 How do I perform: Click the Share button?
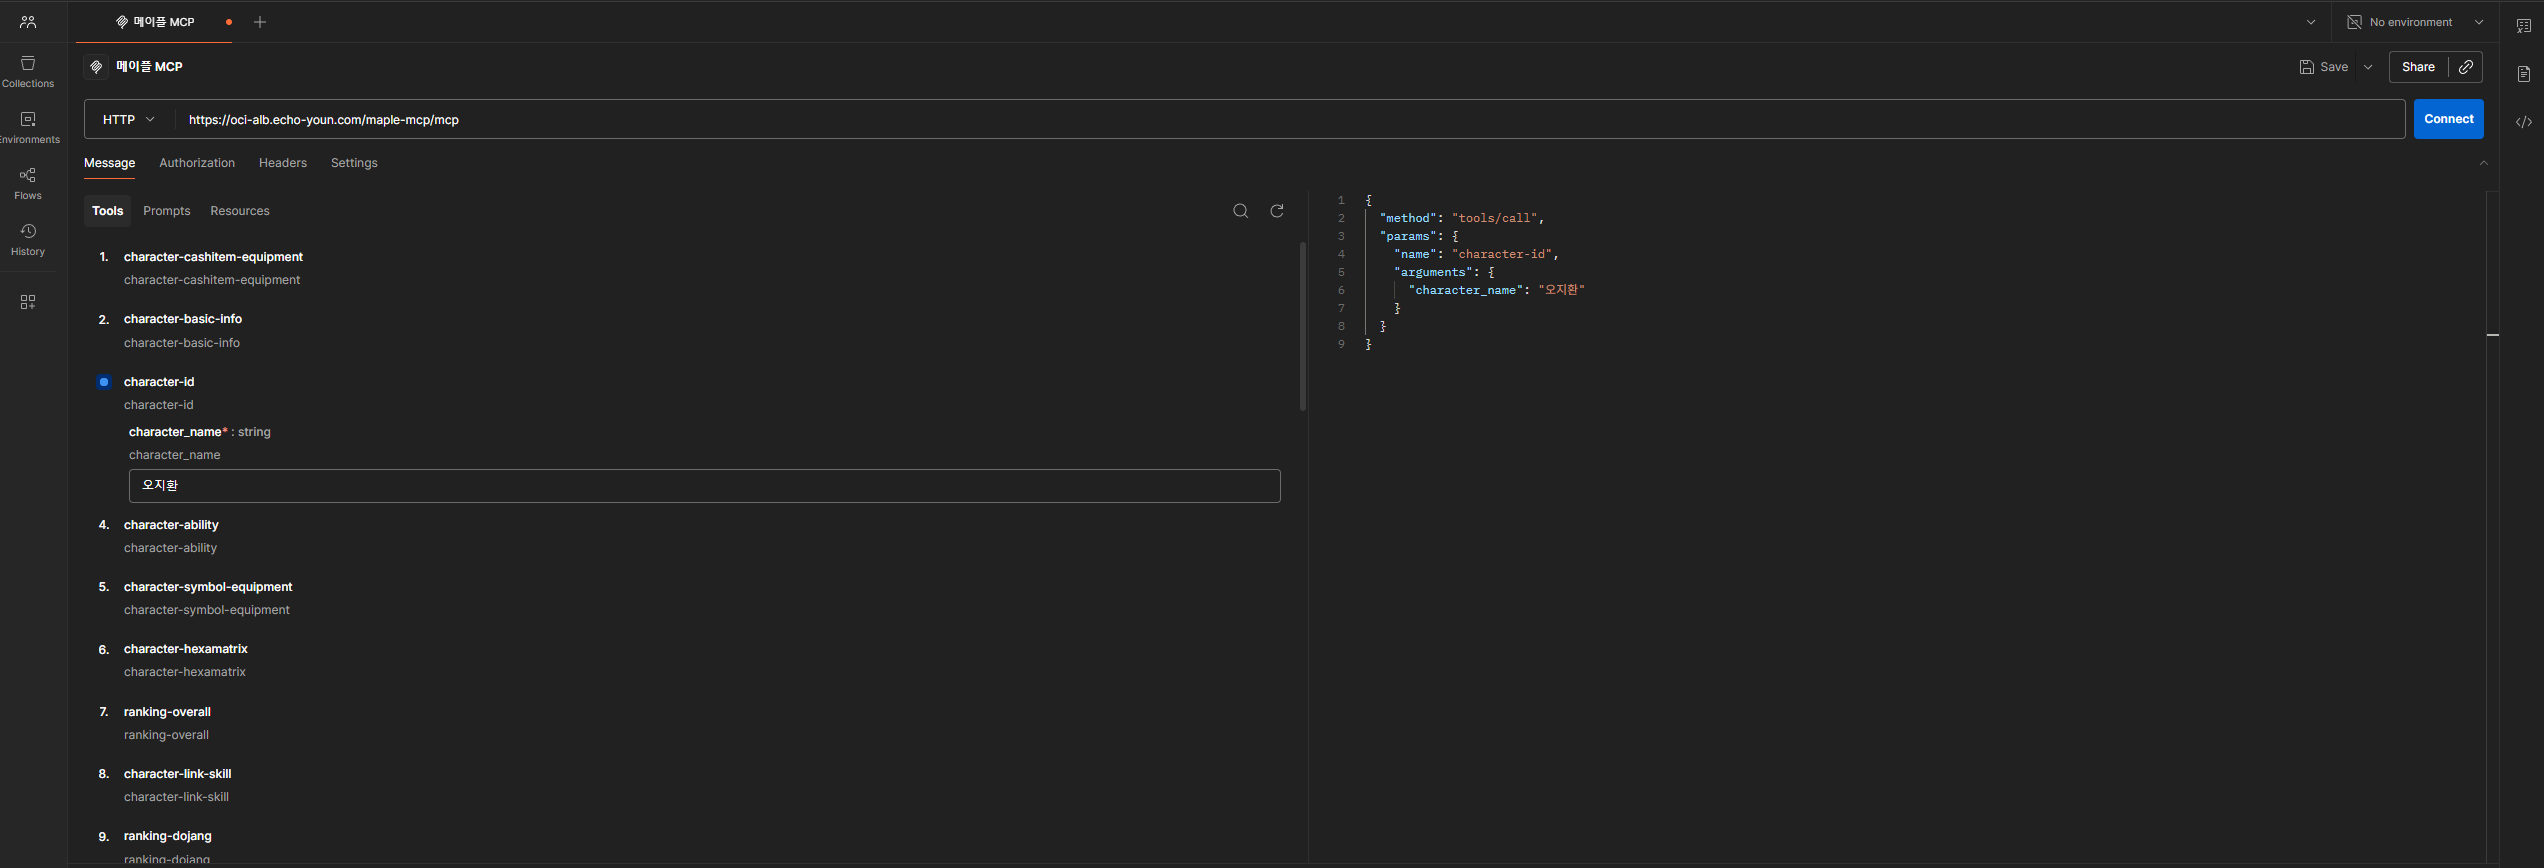[x=2418, y=67]
